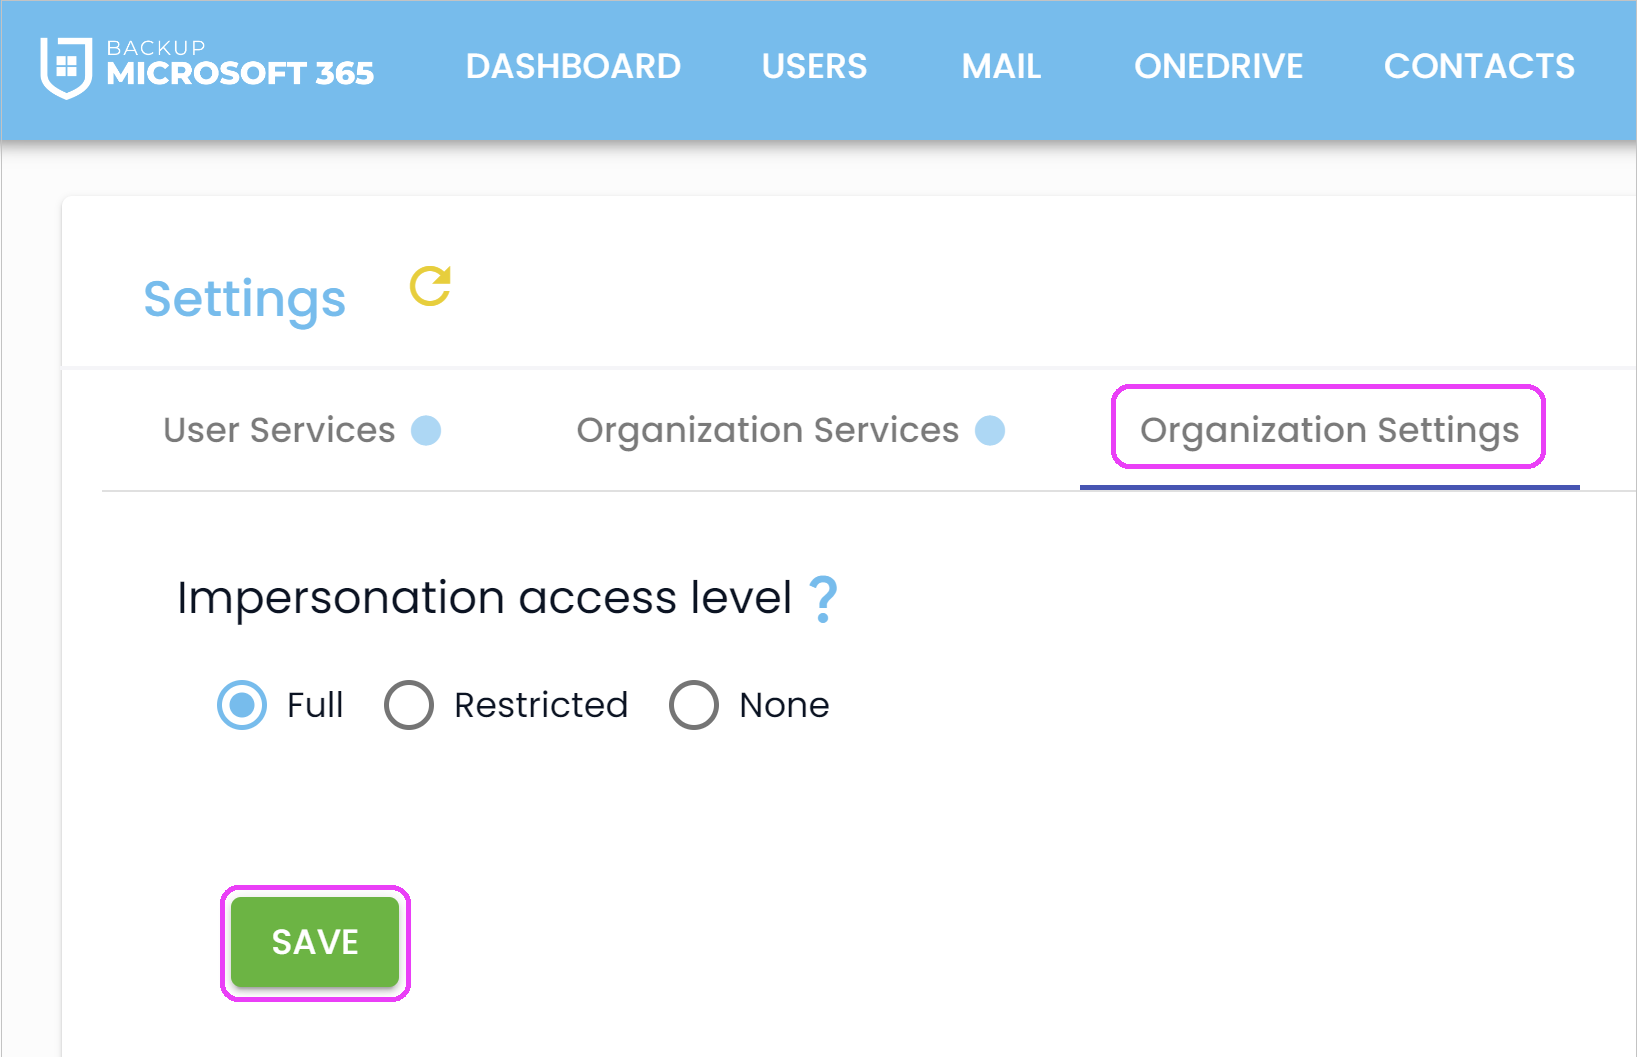Select the Full impersonation radio button
The image size is (1637, 1057).
tap(242, 705)
